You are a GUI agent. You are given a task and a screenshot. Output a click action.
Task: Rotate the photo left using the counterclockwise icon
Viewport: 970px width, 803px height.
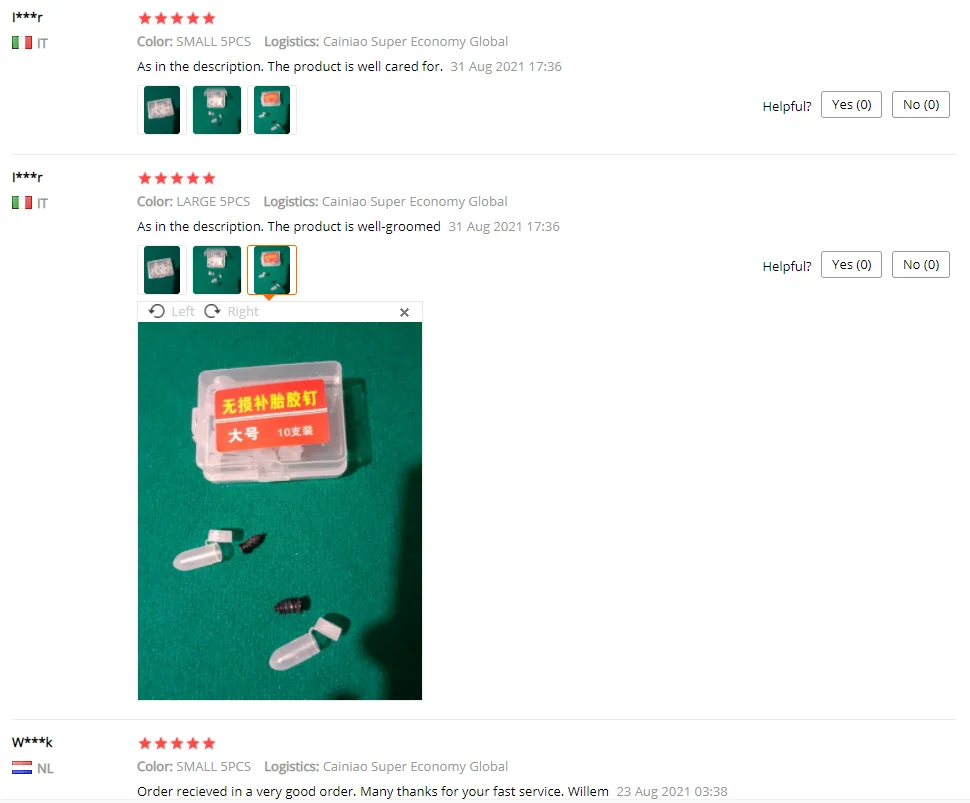coord(157,311)
